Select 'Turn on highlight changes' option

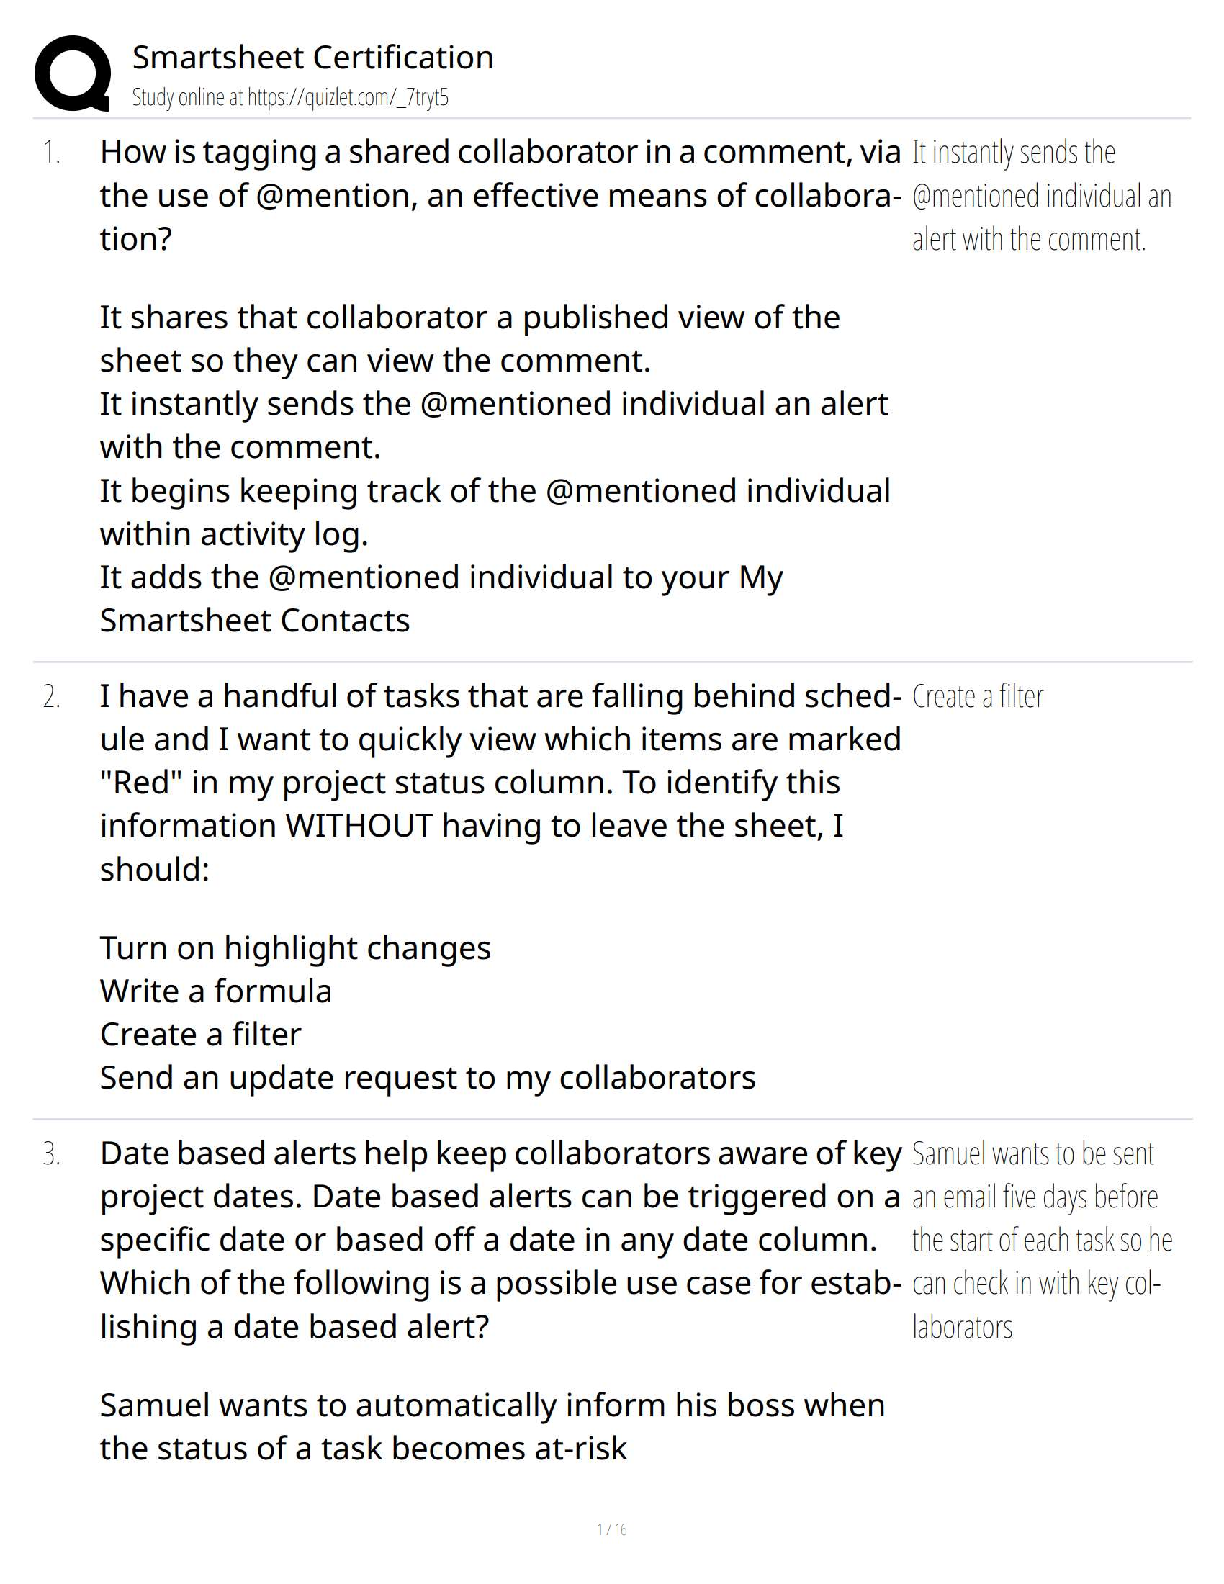click(x=295, y=948)
